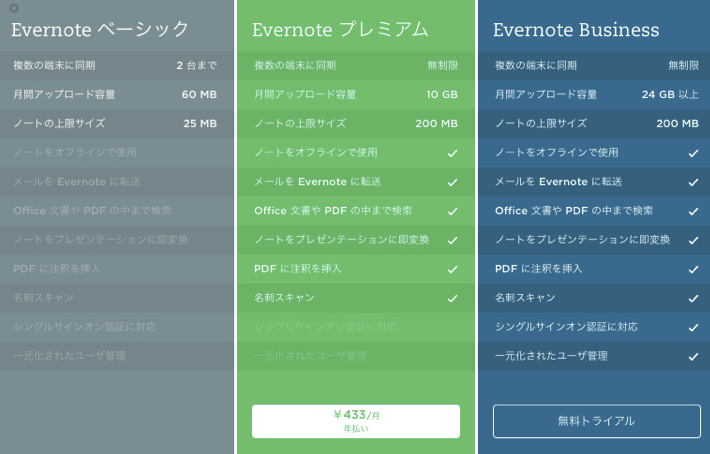Click Premium's 無制限 sync value
Screen dimensions: 710x454
click(x=443, y=66)
